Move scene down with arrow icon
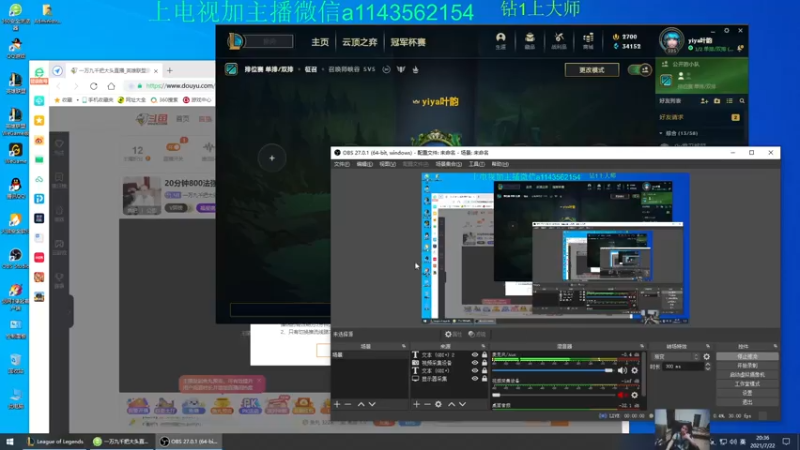This screenshot has width=800, height=450. pyautogui.click(x=372, y=404)
